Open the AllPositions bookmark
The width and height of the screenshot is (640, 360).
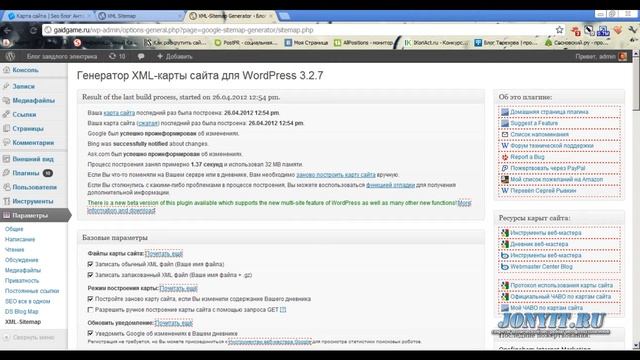point(363,42)
